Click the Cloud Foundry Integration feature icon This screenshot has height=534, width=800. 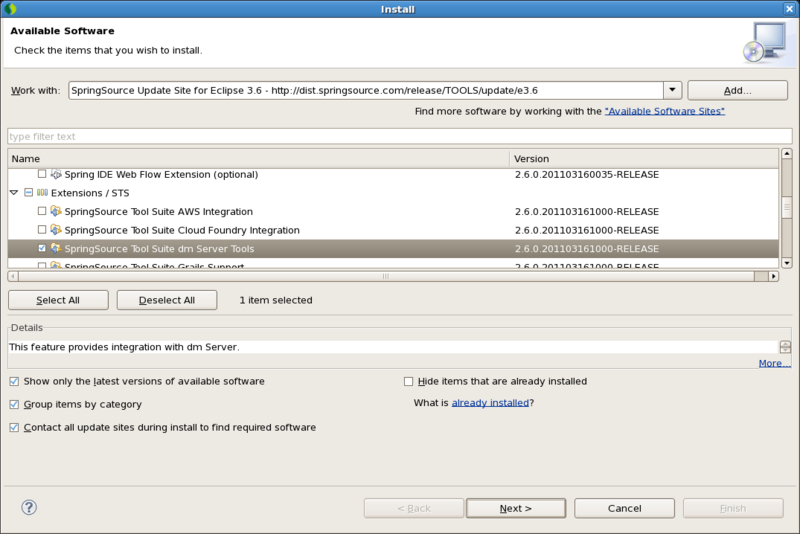pos(56,230)
